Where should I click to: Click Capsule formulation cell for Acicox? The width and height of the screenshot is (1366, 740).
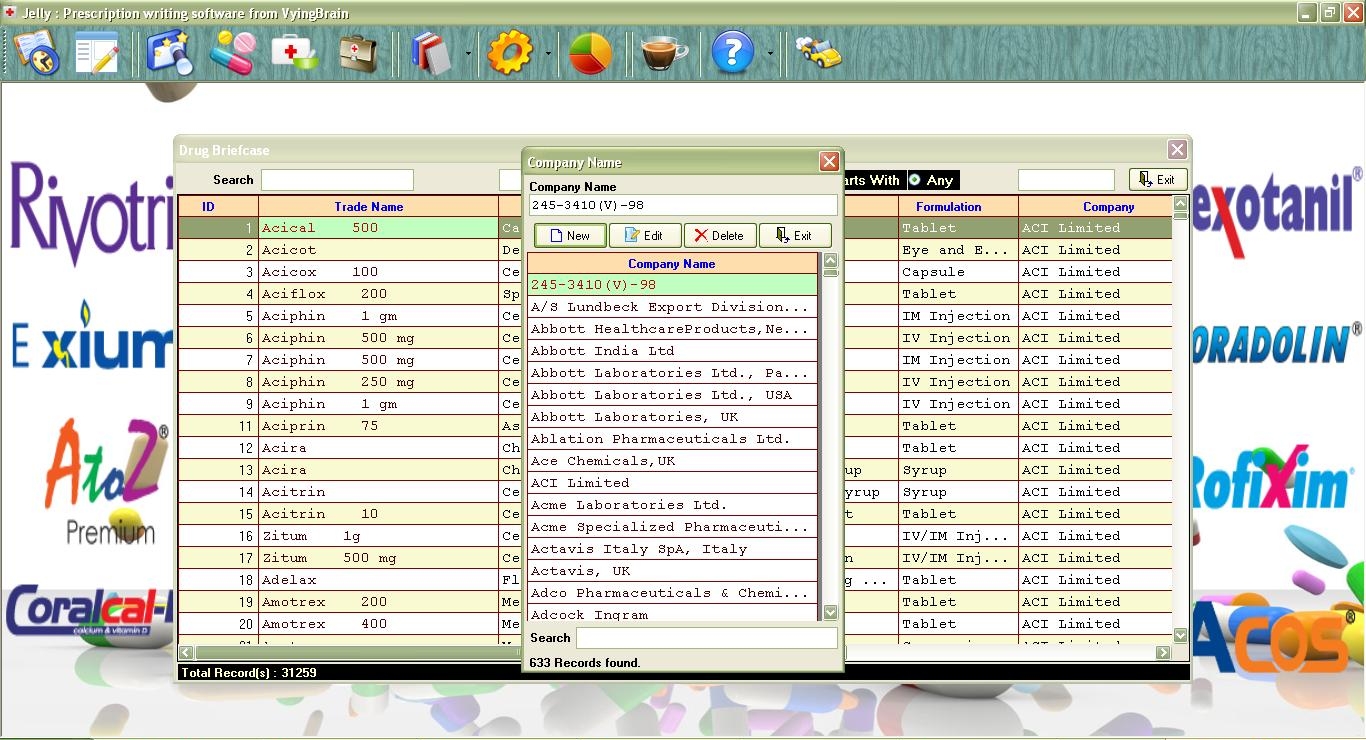click(x=958, y=272)
